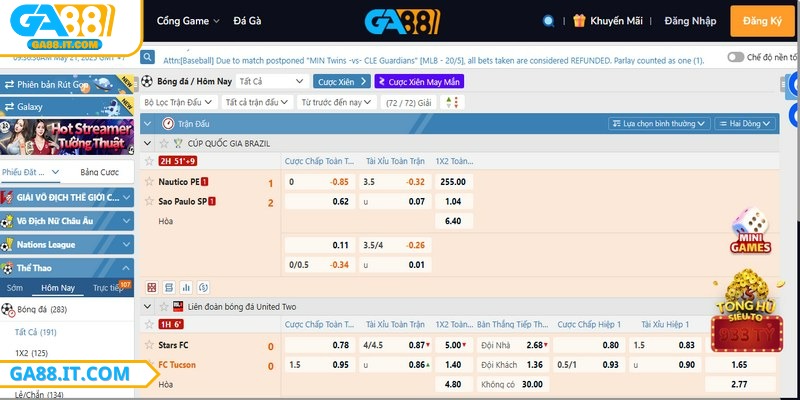Select Tất Cả (191) sidebar item
Image resolution: width=800 pixels, height=400 pixels.
36,332
